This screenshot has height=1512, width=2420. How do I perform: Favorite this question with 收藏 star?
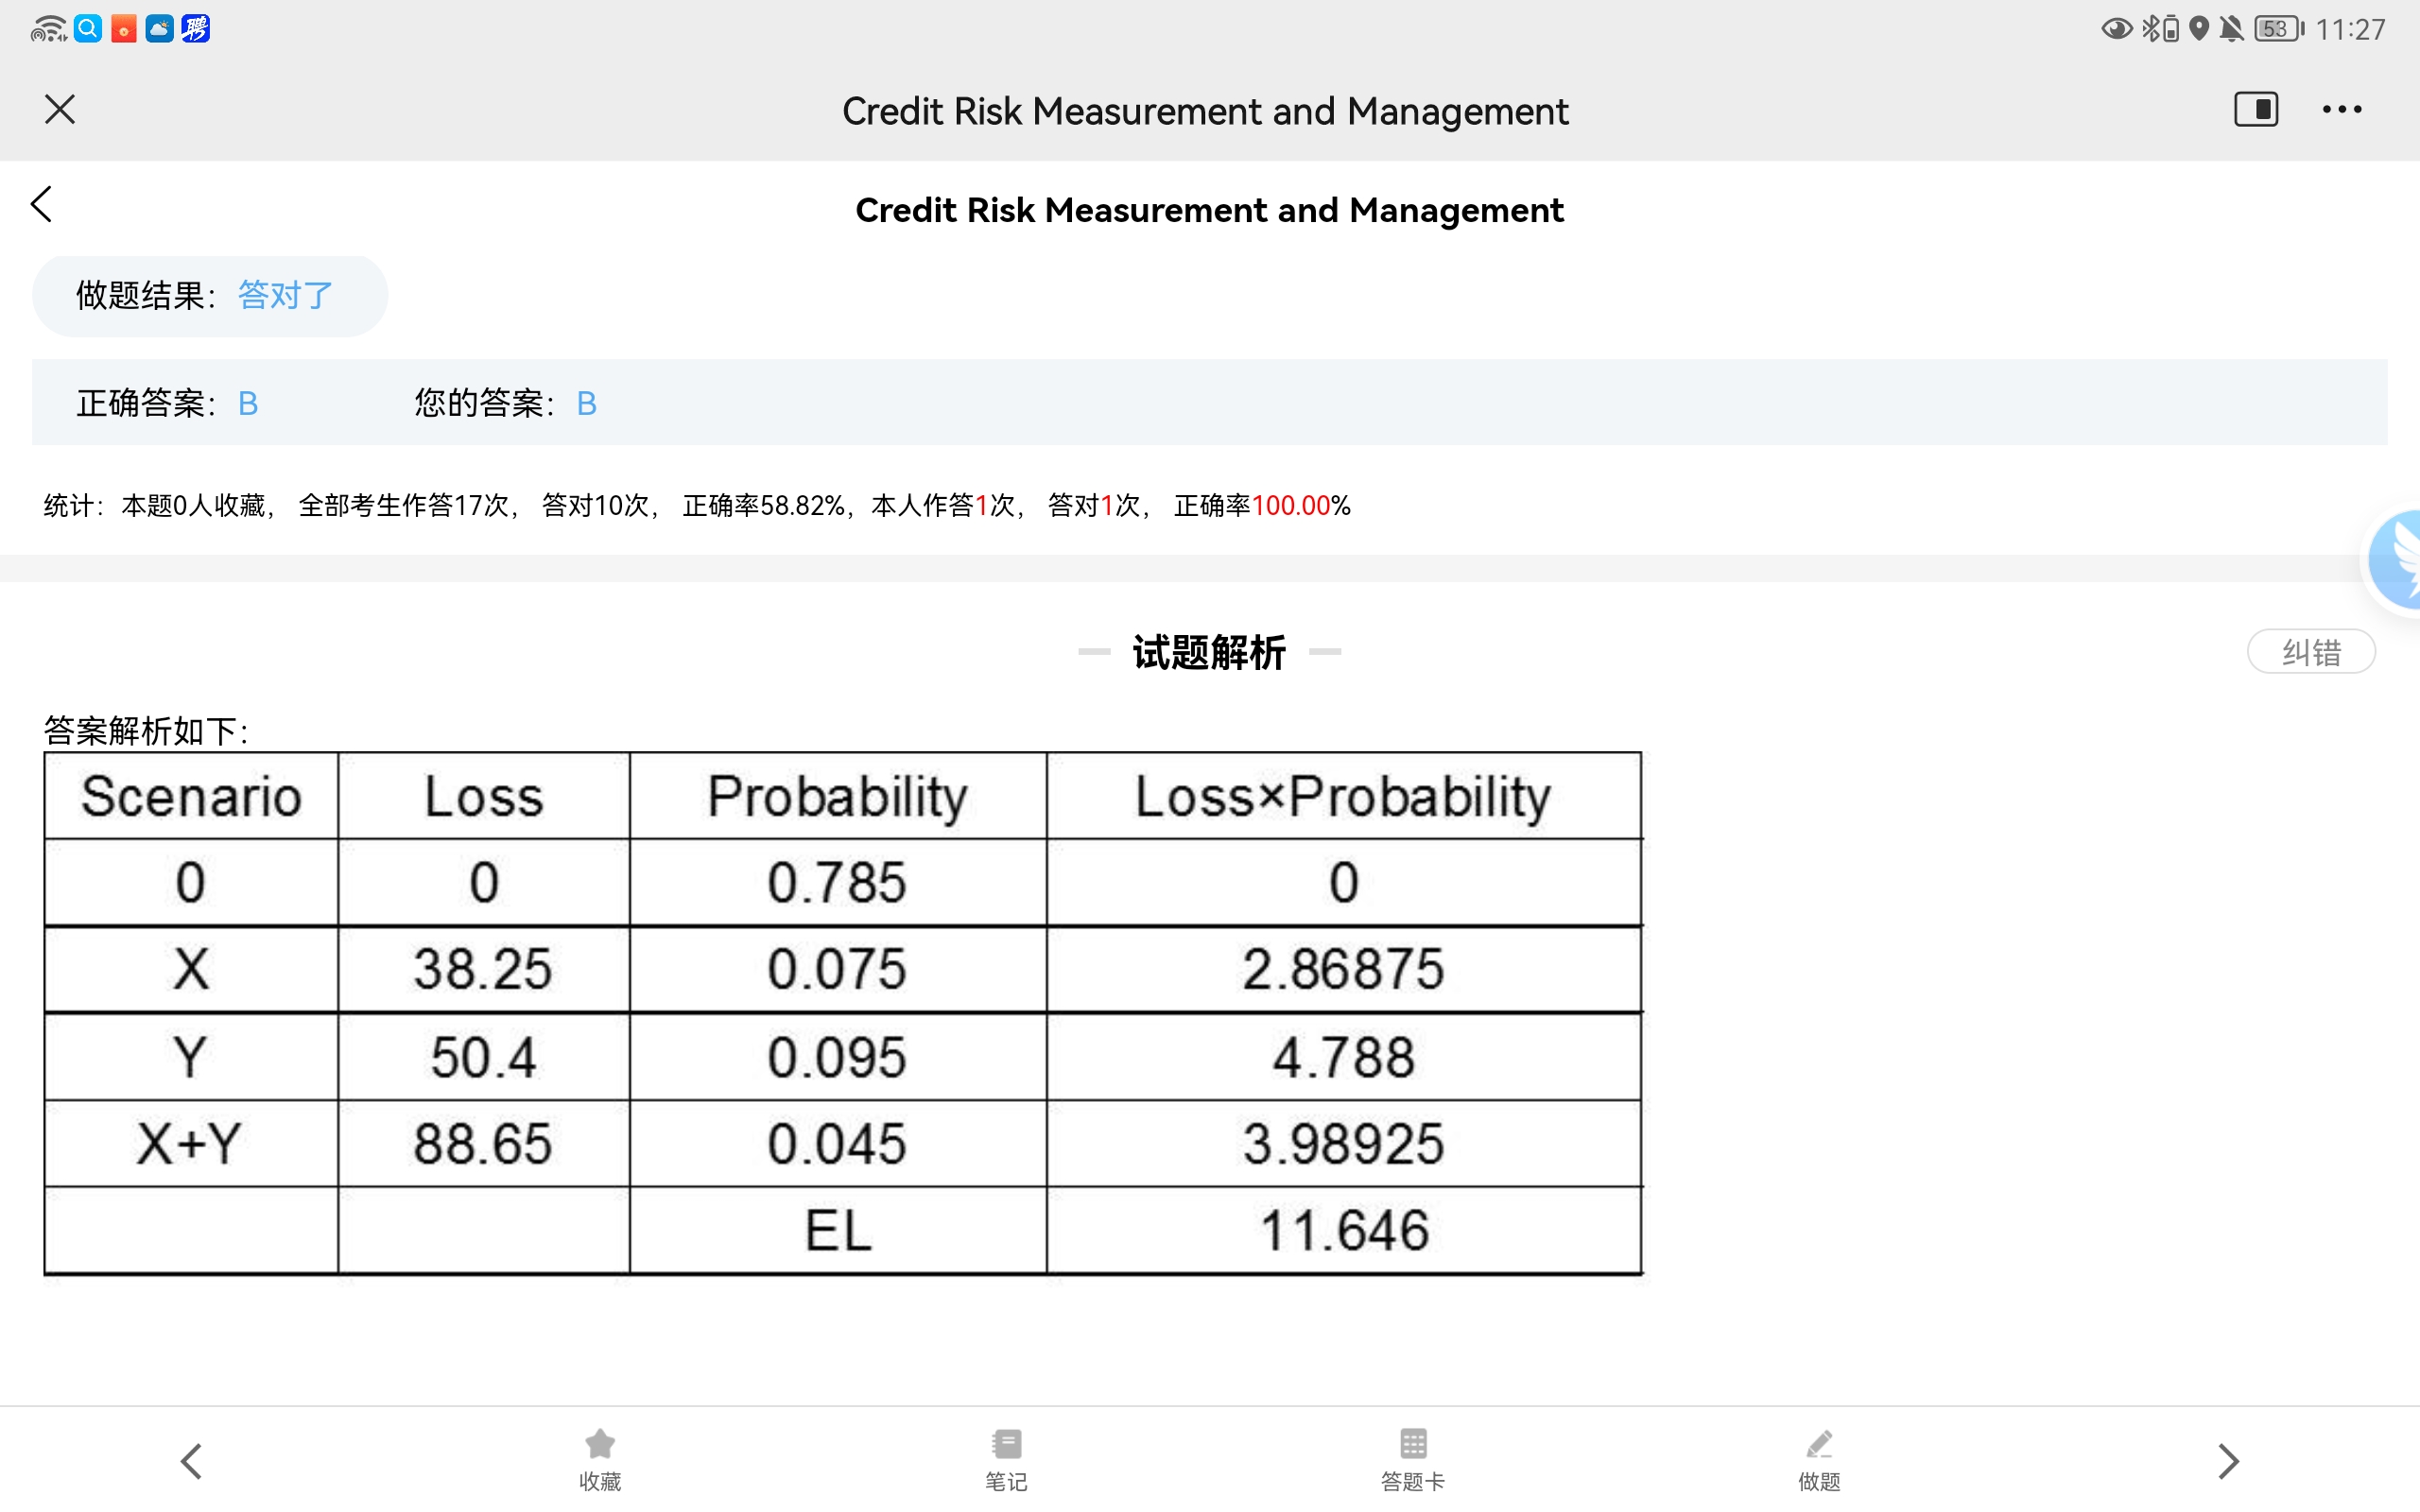(600, 1459)
